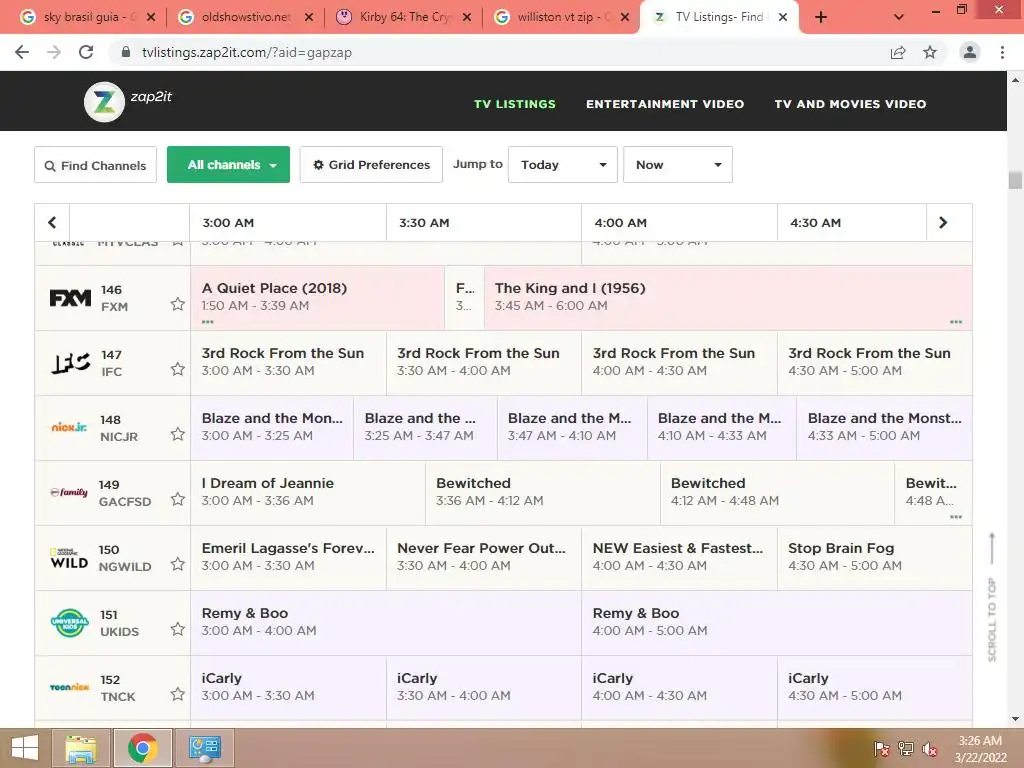The height and width of the screenshot is (768, 1024).
Task: Open the Now time dropdown
Action: click(678, 165)
